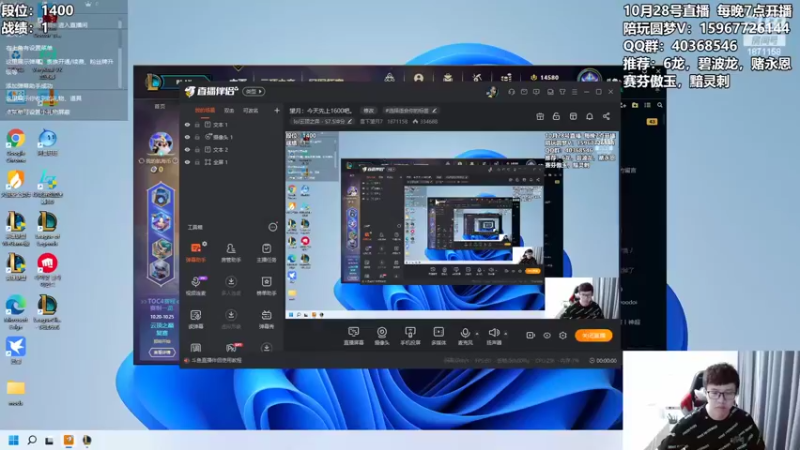The width and height of the screenshot is (800, 450).
Task: Open the notification bell icon
Action: [x=589, y=116]
